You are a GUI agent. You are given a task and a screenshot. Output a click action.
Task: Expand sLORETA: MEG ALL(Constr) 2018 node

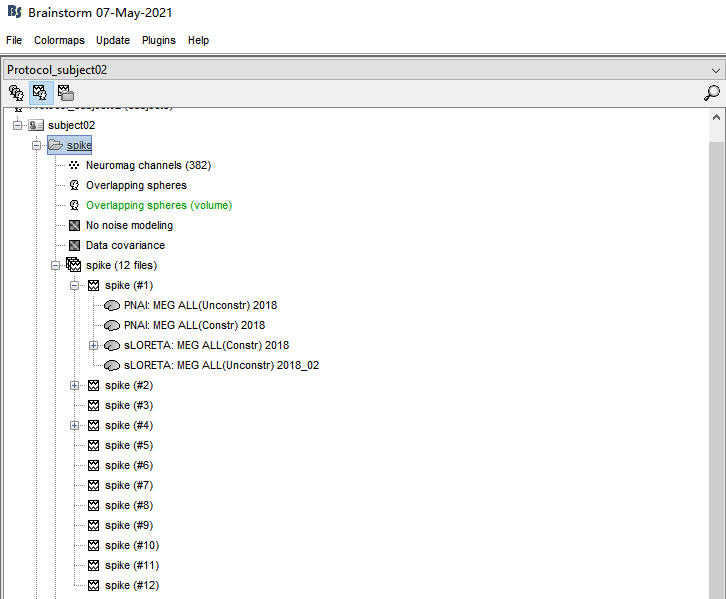94,345
